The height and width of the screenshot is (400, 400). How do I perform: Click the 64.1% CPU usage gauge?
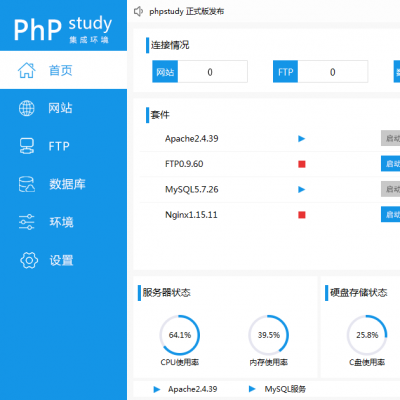coord(180,335)
